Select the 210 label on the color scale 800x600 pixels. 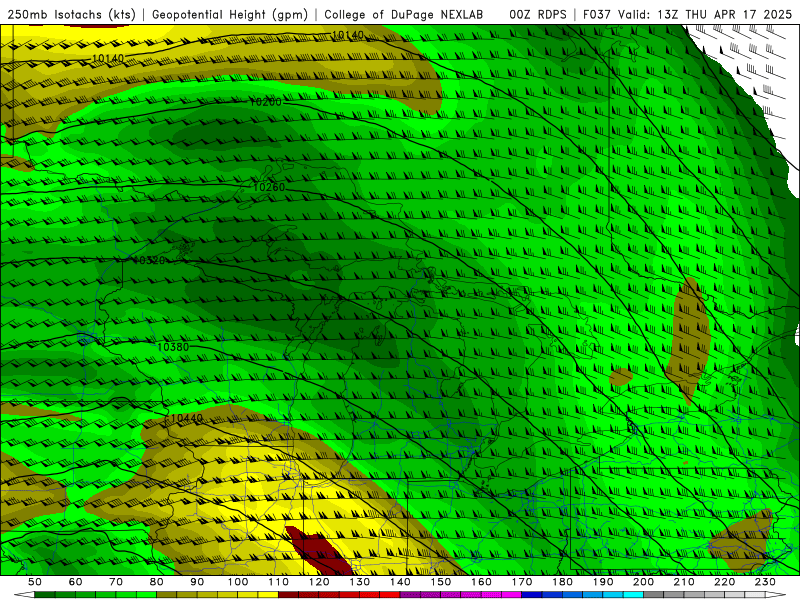(684, 582)
